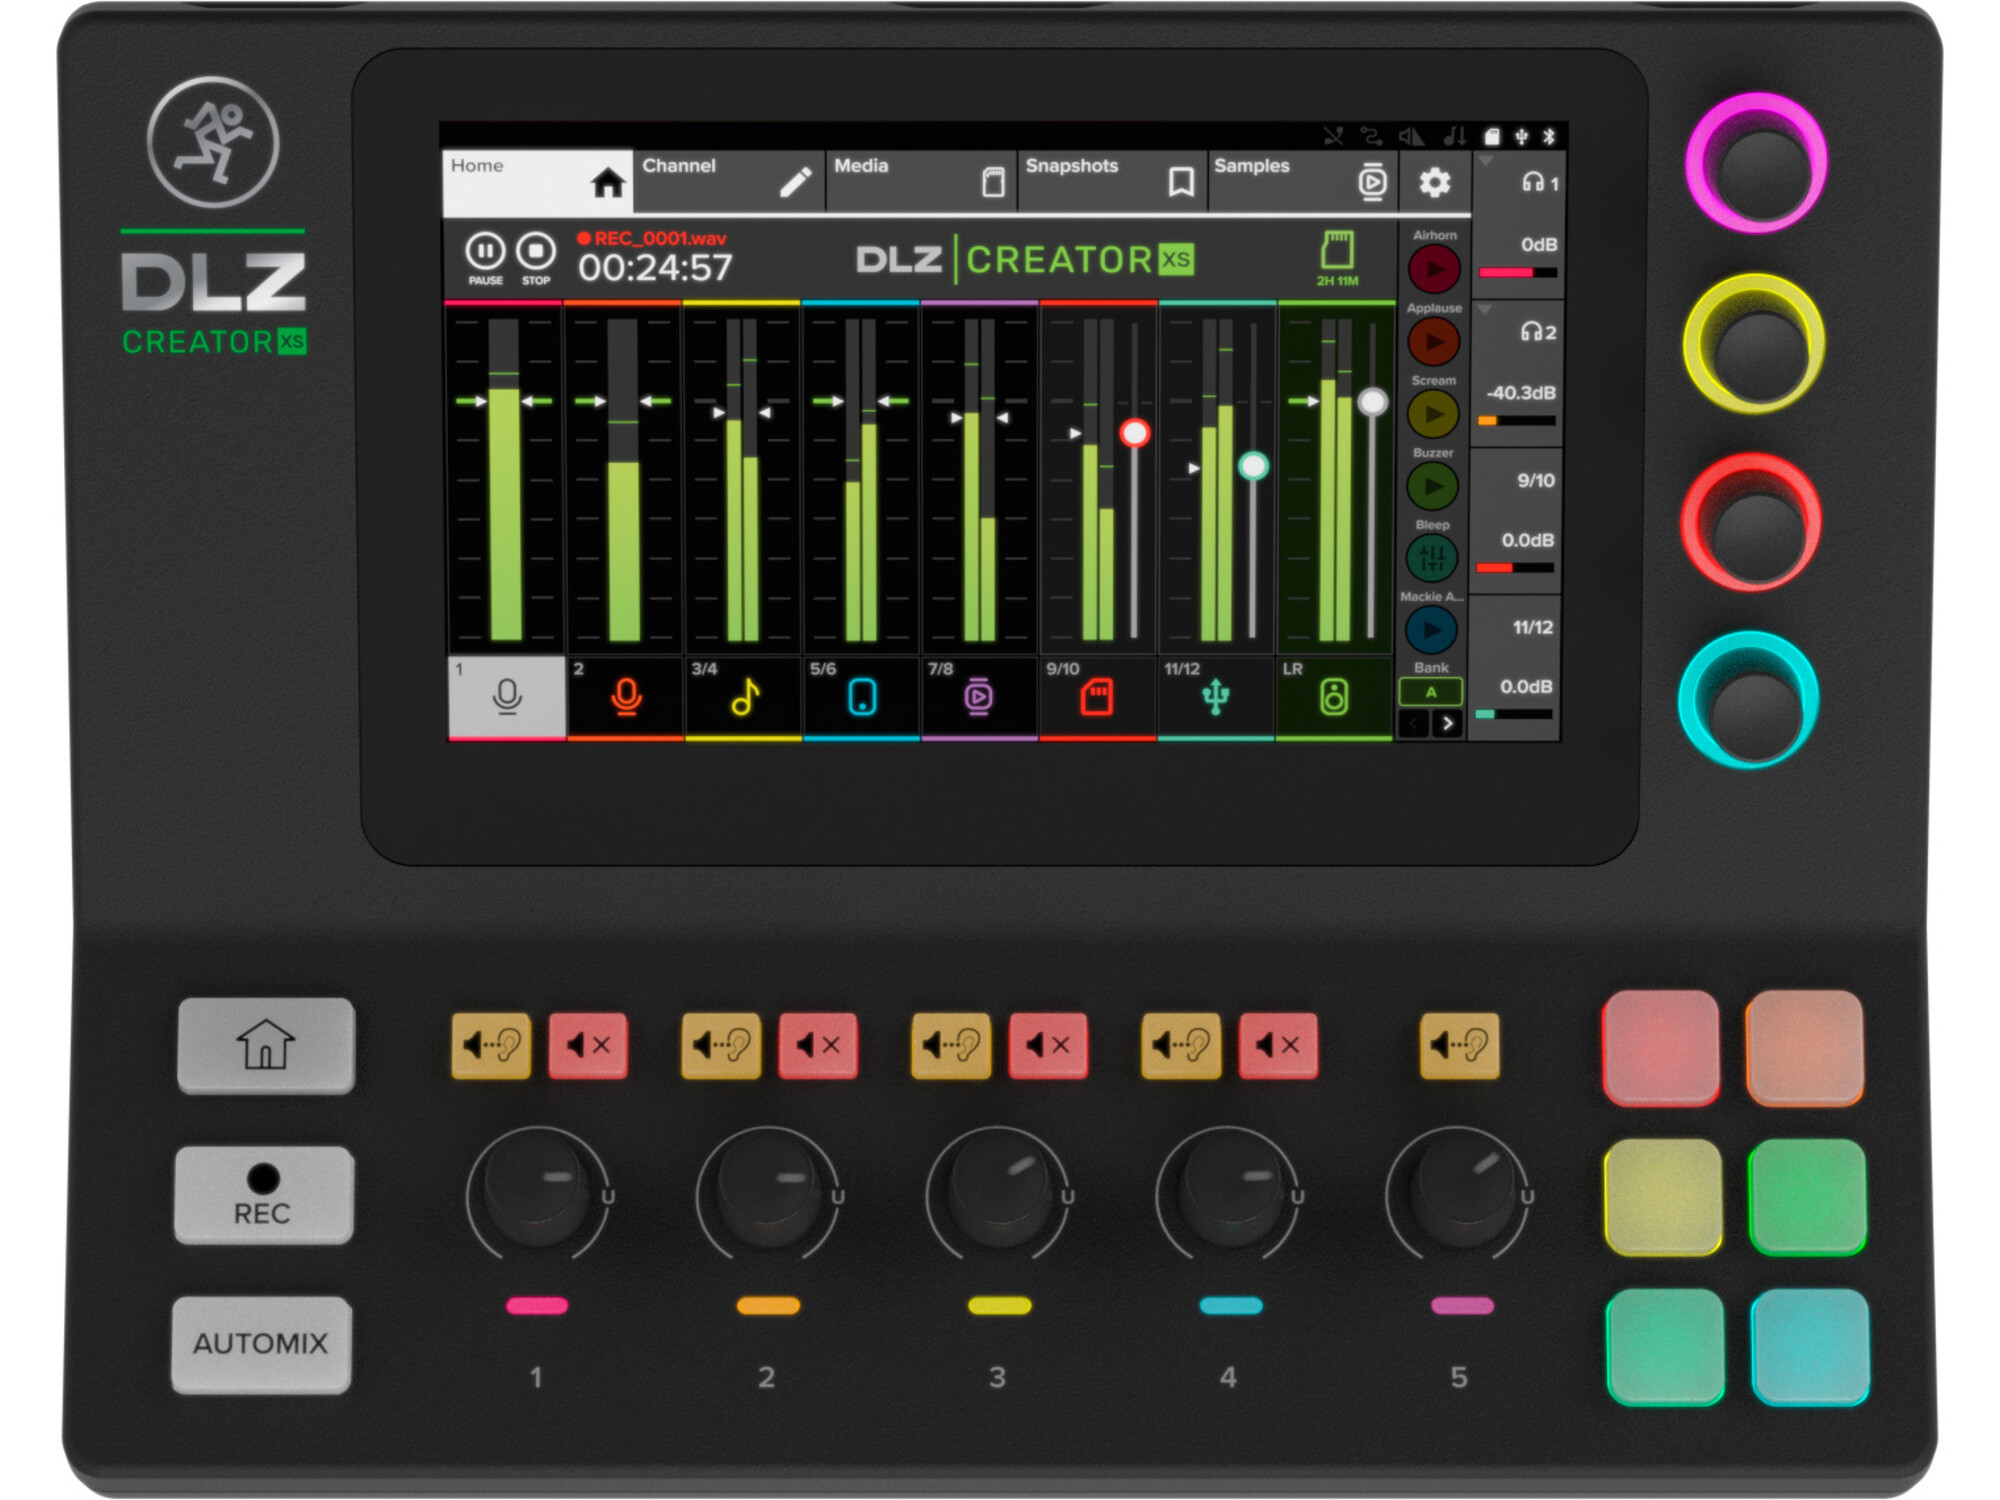Click the red fader handle on channel 9/10
2000x1500 pixels.
tap(1134, 433)
